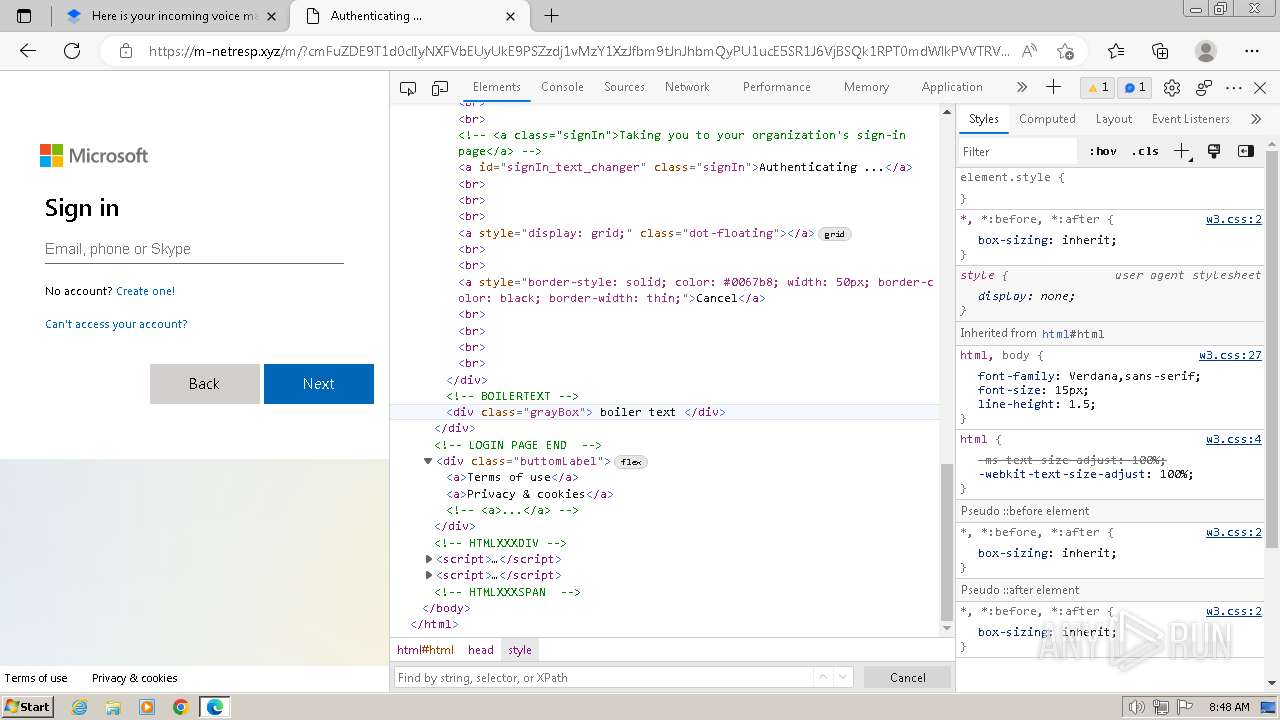Add new style rule plus icon
This screenshot has width=1280, height=720.
click(1182, 151)
